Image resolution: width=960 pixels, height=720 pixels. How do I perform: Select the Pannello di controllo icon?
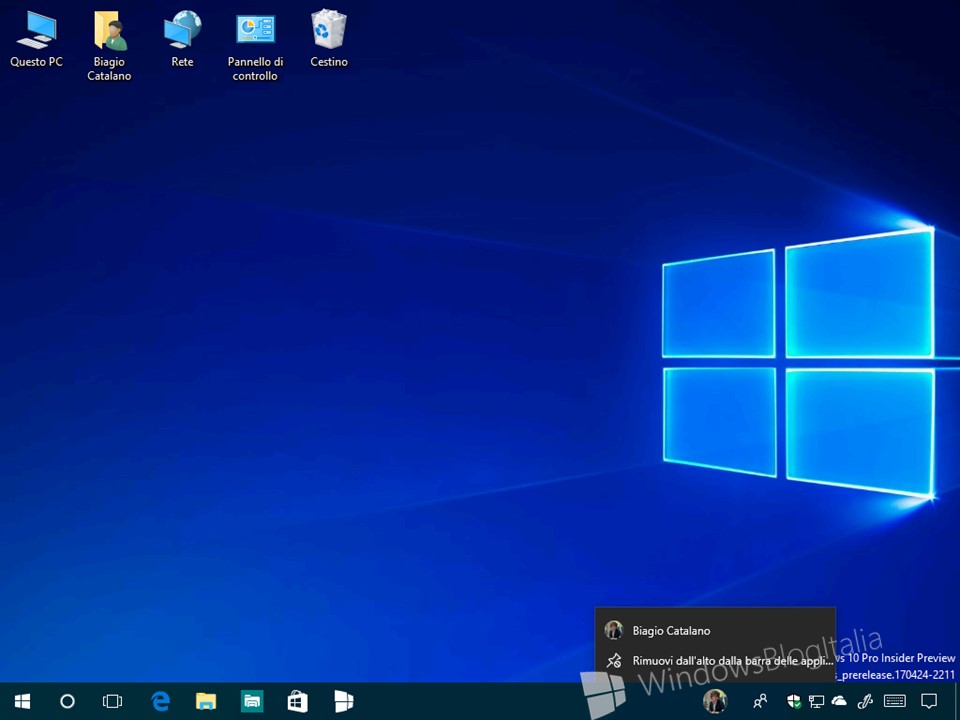click(x=255, y=47)
